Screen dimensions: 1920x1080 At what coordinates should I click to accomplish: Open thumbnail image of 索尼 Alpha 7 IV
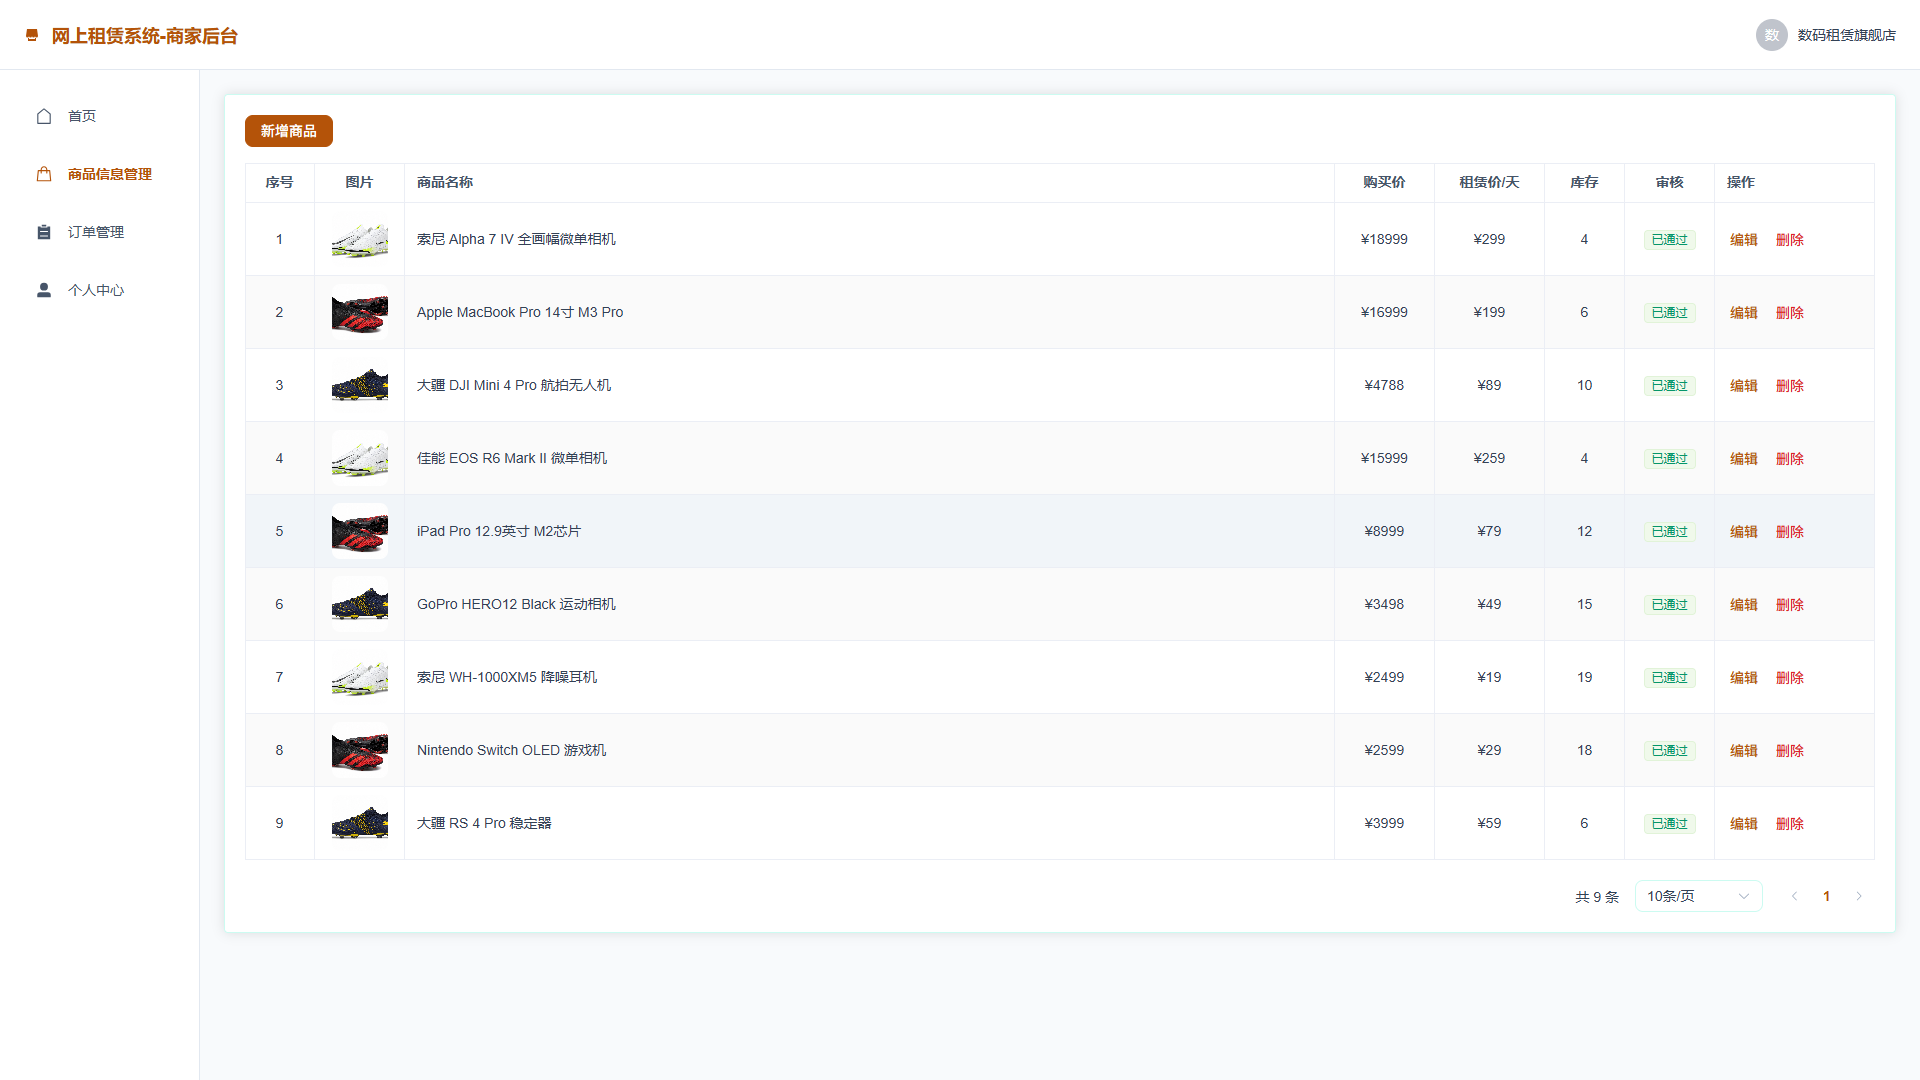pos(360,239)
